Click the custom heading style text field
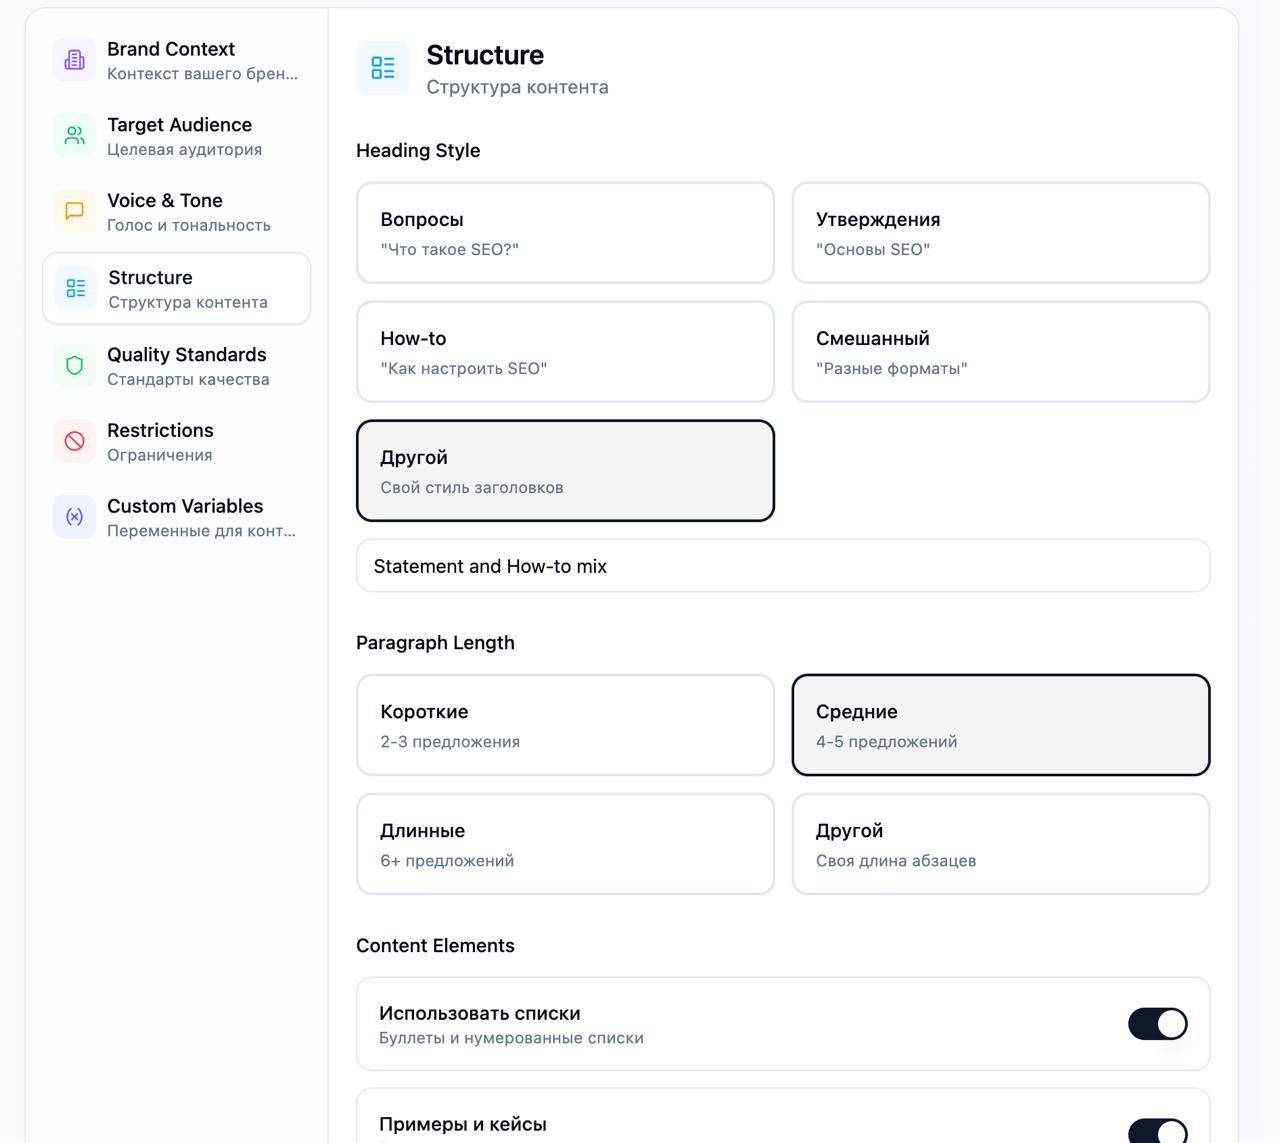 coord(782,566)
